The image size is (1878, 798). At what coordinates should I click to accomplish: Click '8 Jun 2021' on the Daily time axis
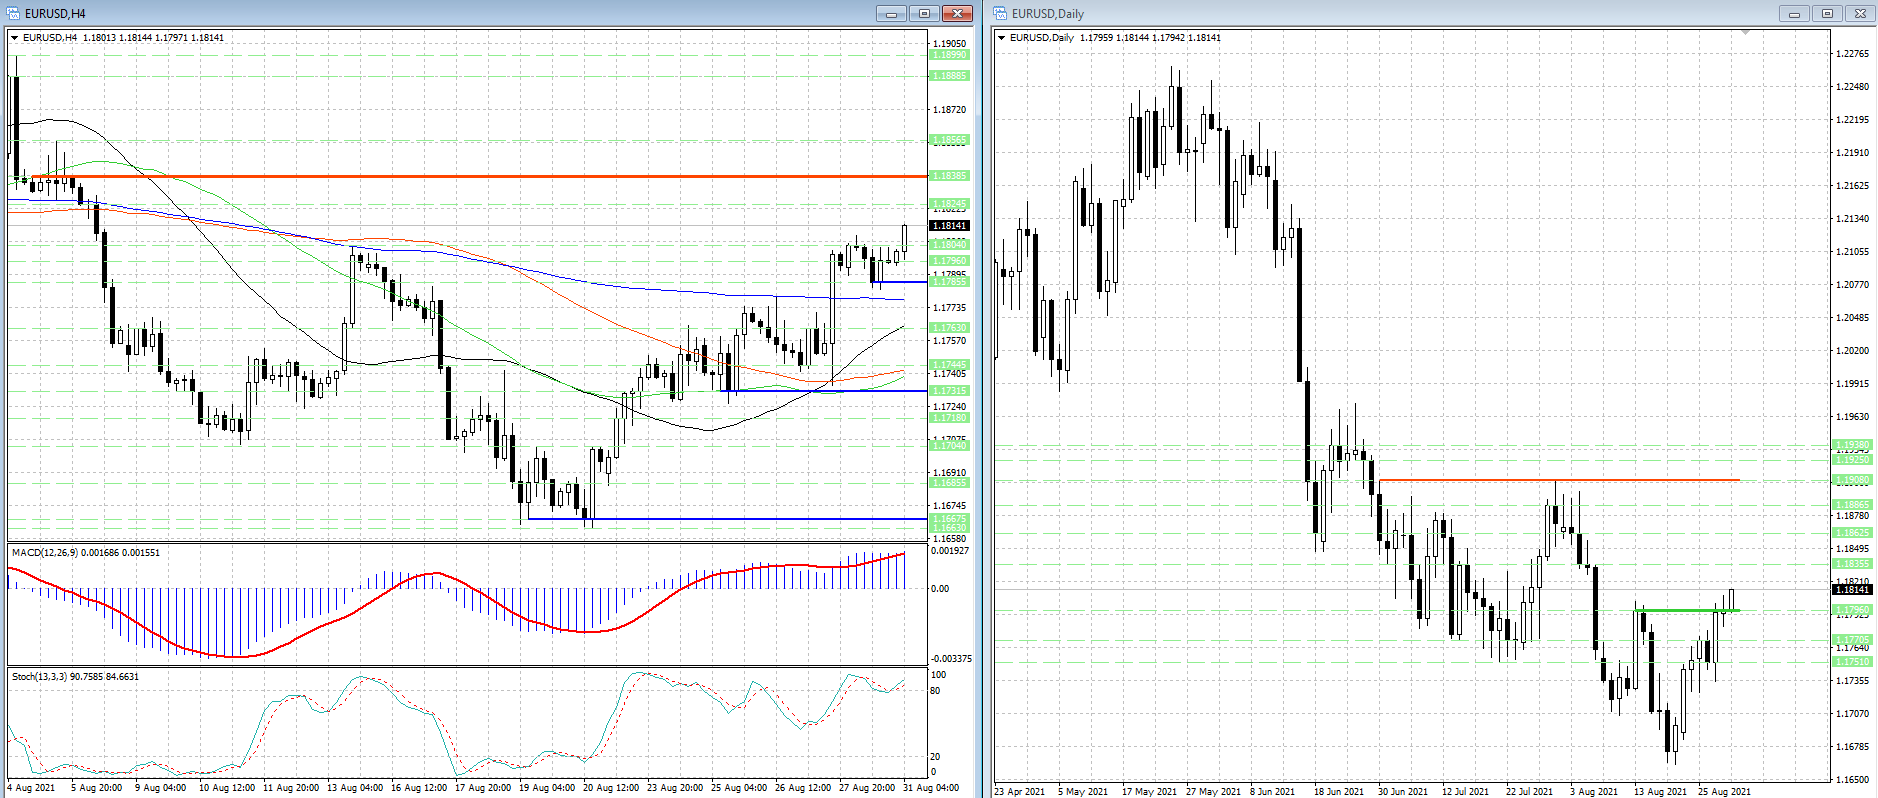(x=1272, y=792)
